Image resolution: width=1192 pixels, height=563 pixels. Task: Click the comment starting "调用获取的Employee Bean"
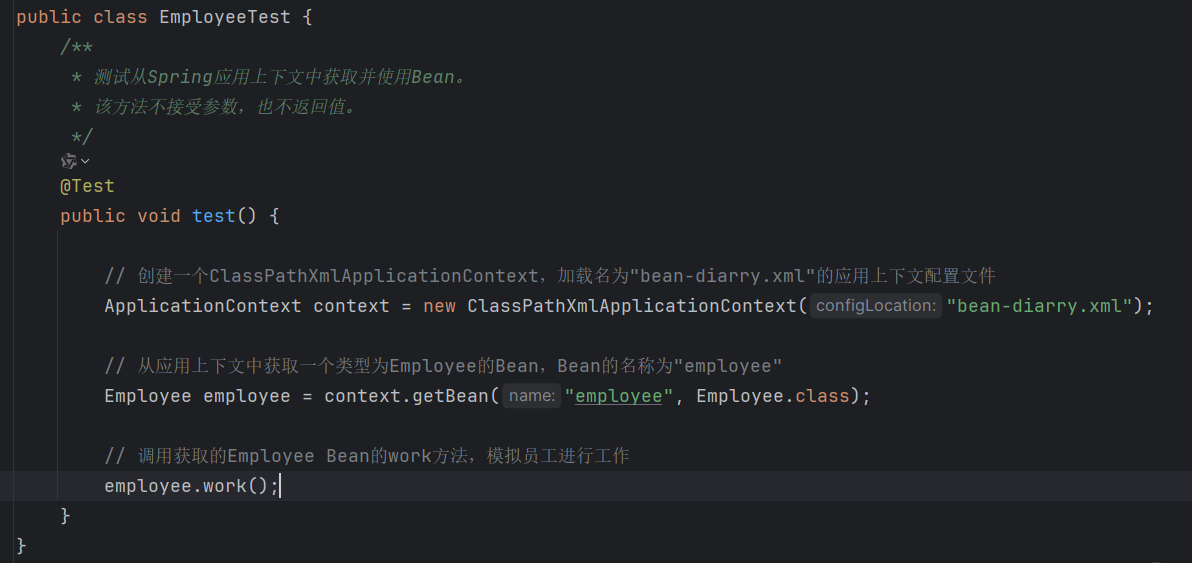tap(367, 457)
